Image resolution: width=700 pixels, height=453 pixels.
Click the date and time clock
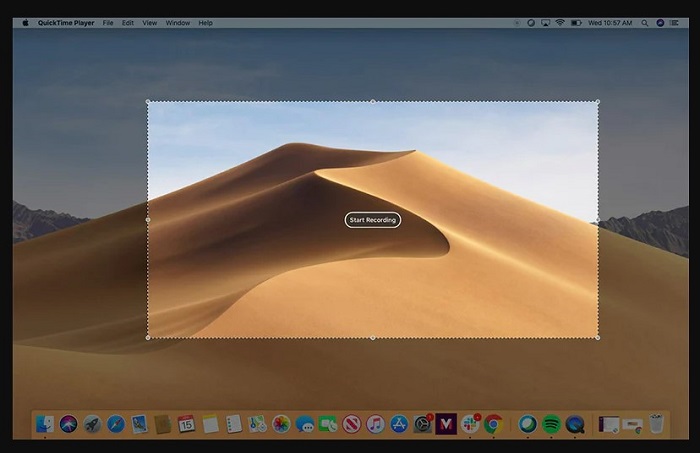pos(610,23)
